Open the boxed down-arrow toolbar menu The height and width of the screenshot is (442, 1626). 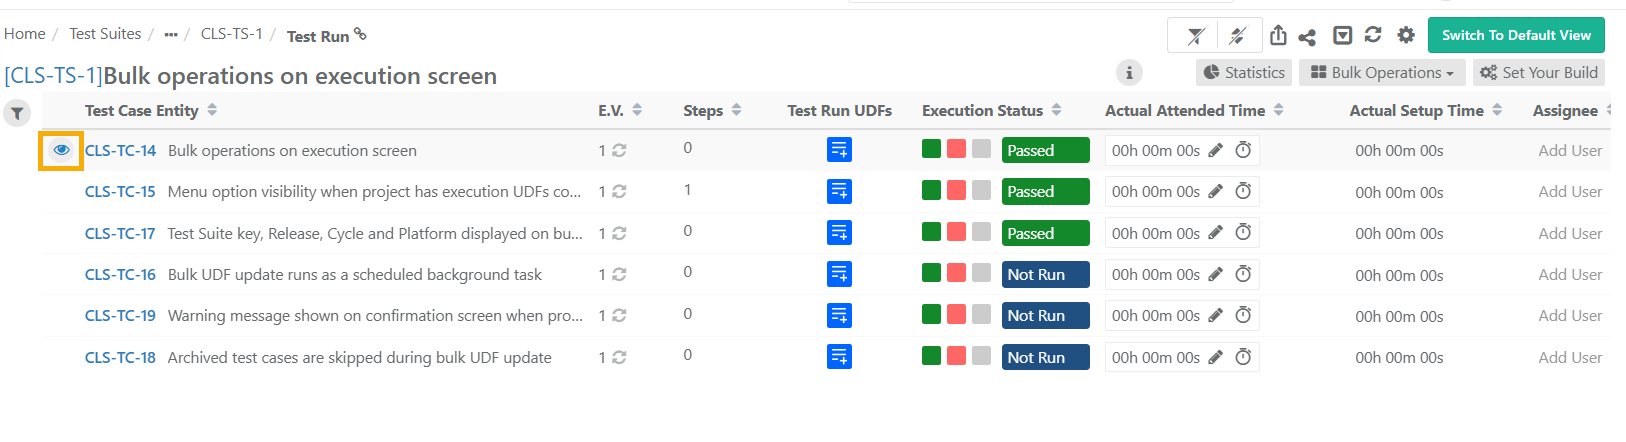1343,35
